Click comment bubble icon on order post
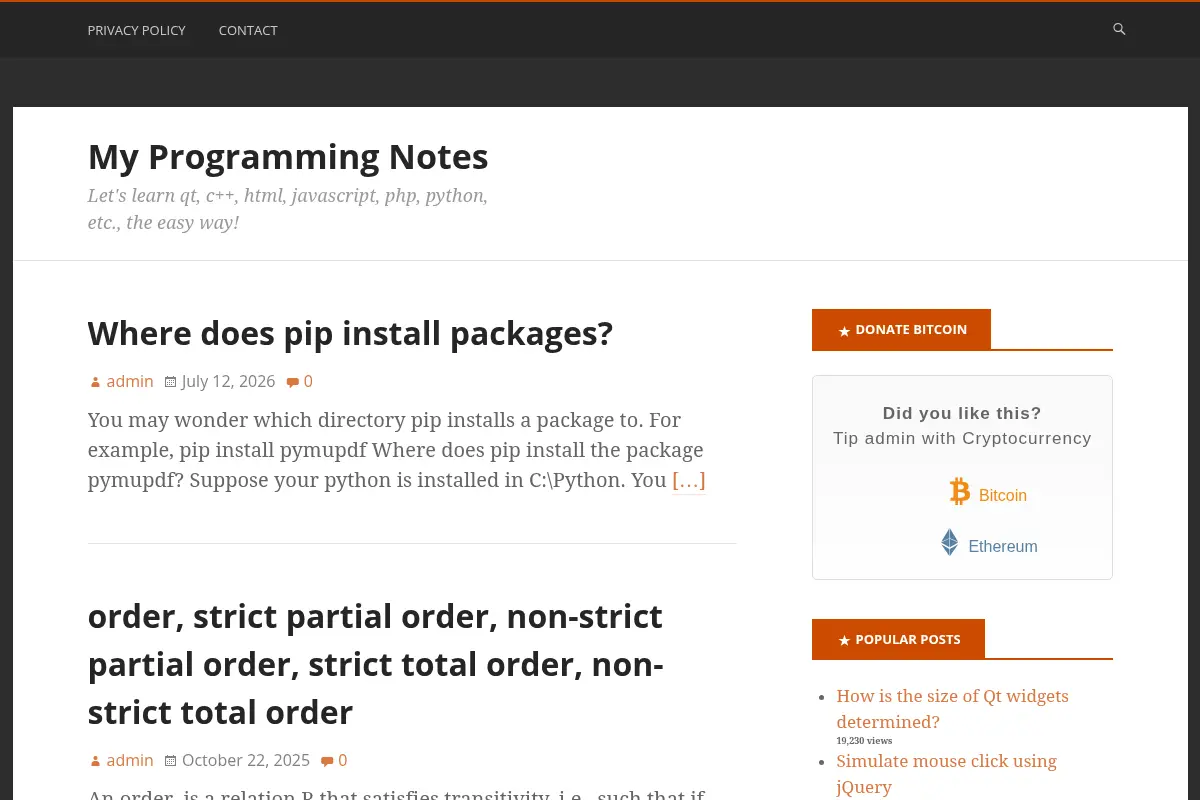The height and width of the screenshot is (800, 1200). coord(327,761)
